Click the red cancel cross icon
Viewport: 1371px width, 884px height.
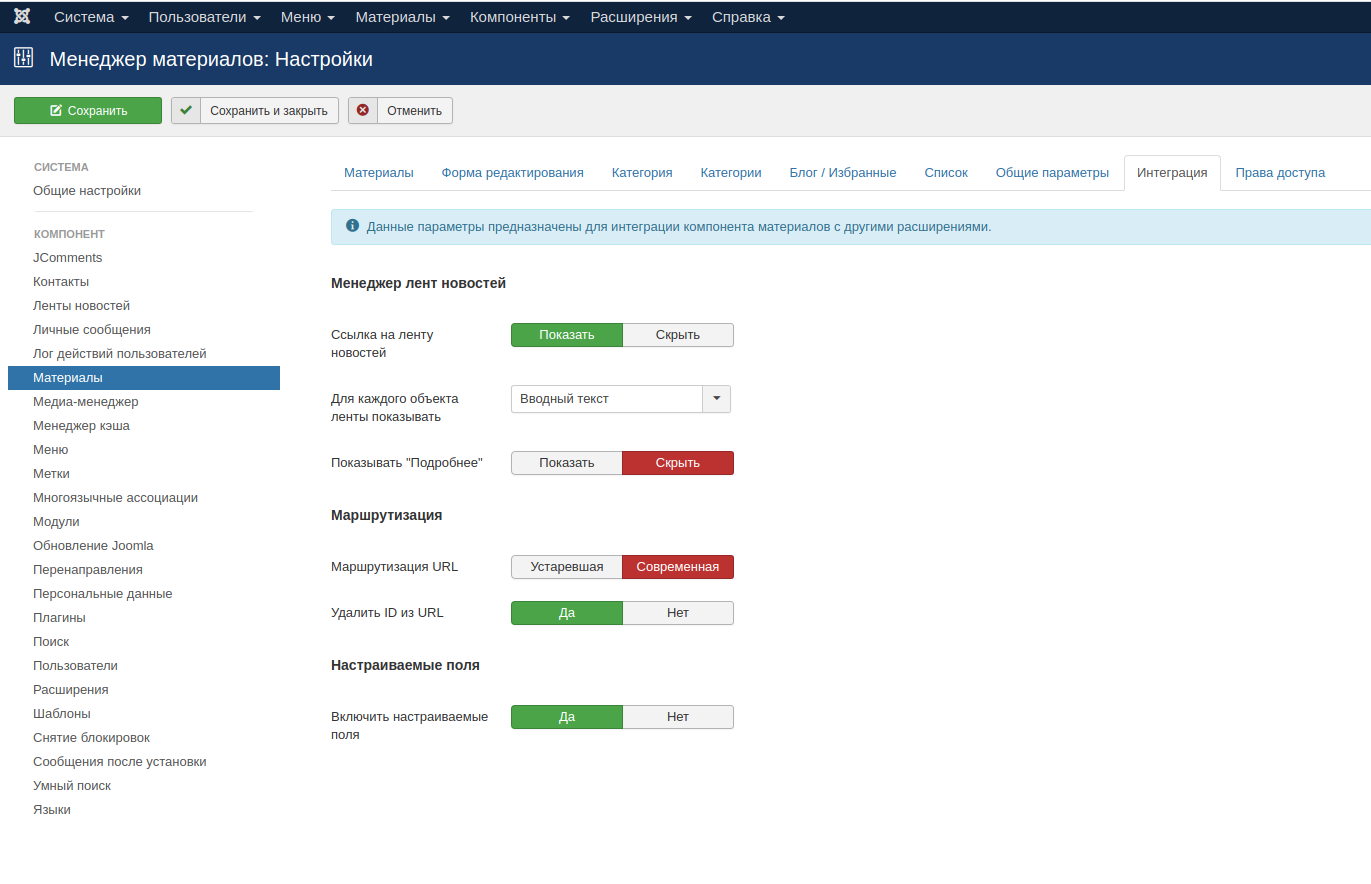click(x=363, y=110)
